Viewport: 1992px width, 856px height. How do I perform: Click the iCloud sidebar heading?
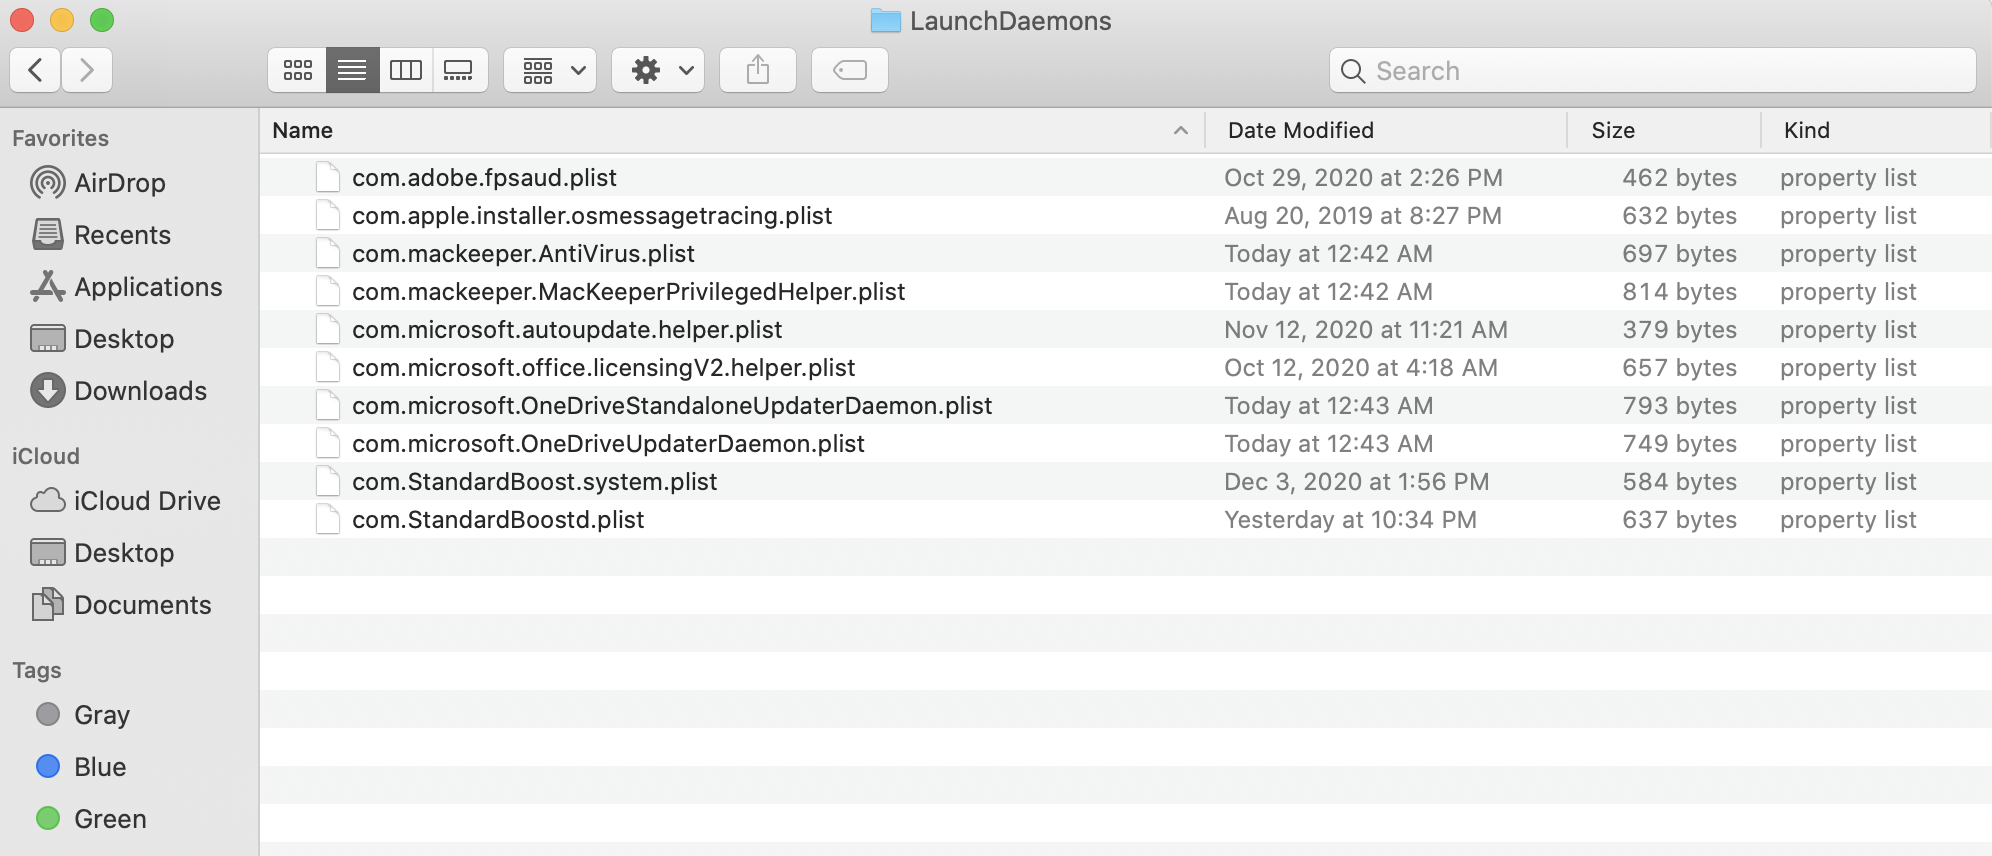(x=46, y=456)
